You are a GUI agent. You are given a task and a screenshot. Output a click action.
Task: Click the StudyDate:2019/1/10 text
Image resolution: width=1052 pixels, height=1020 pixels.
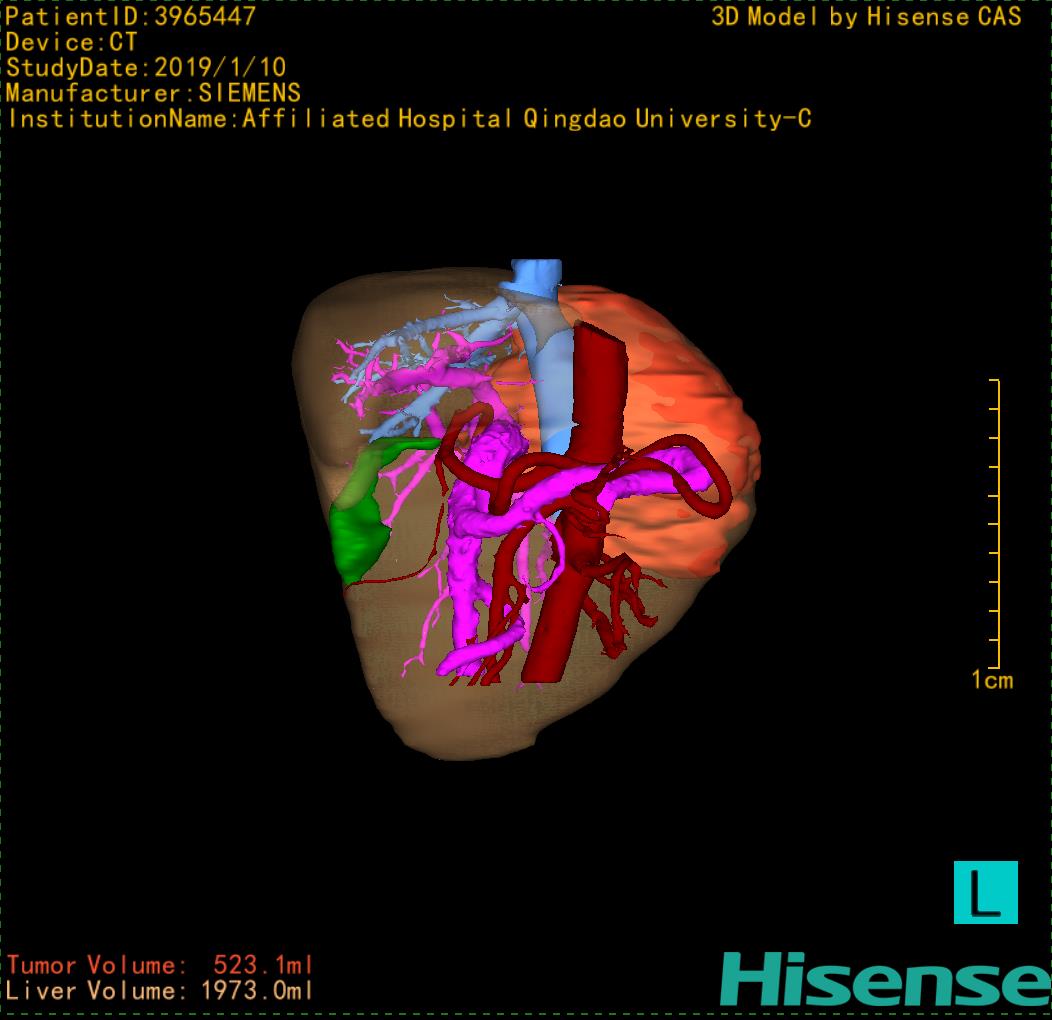pos(146,68)
